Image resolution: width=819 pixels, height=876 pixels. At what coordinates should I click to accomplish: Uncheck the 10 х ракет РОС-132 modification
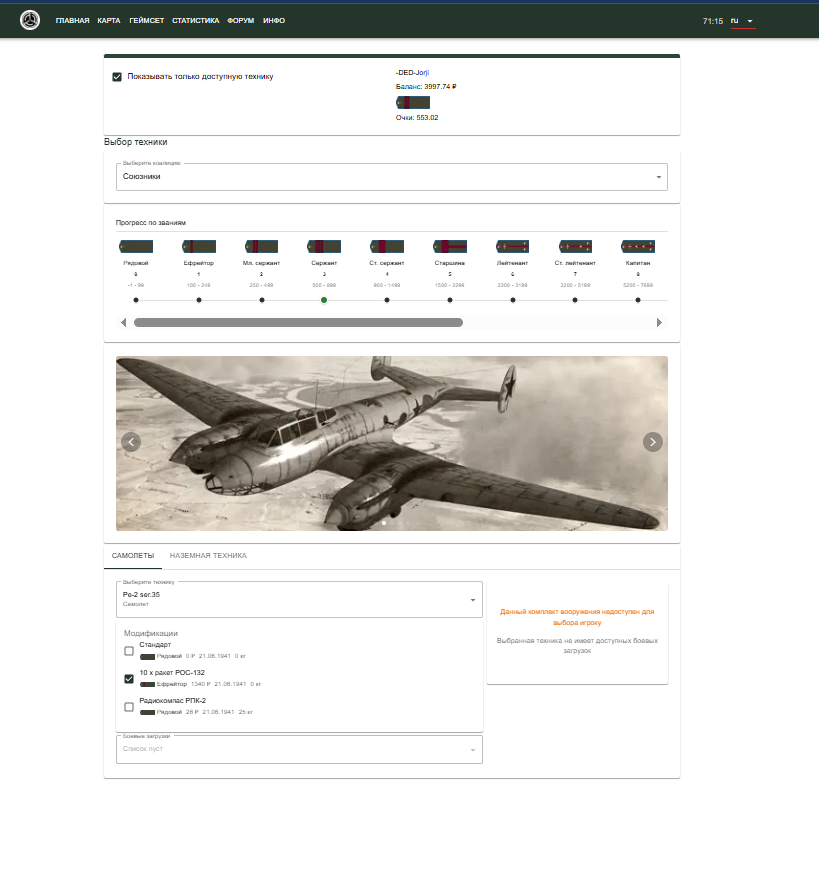129,679
